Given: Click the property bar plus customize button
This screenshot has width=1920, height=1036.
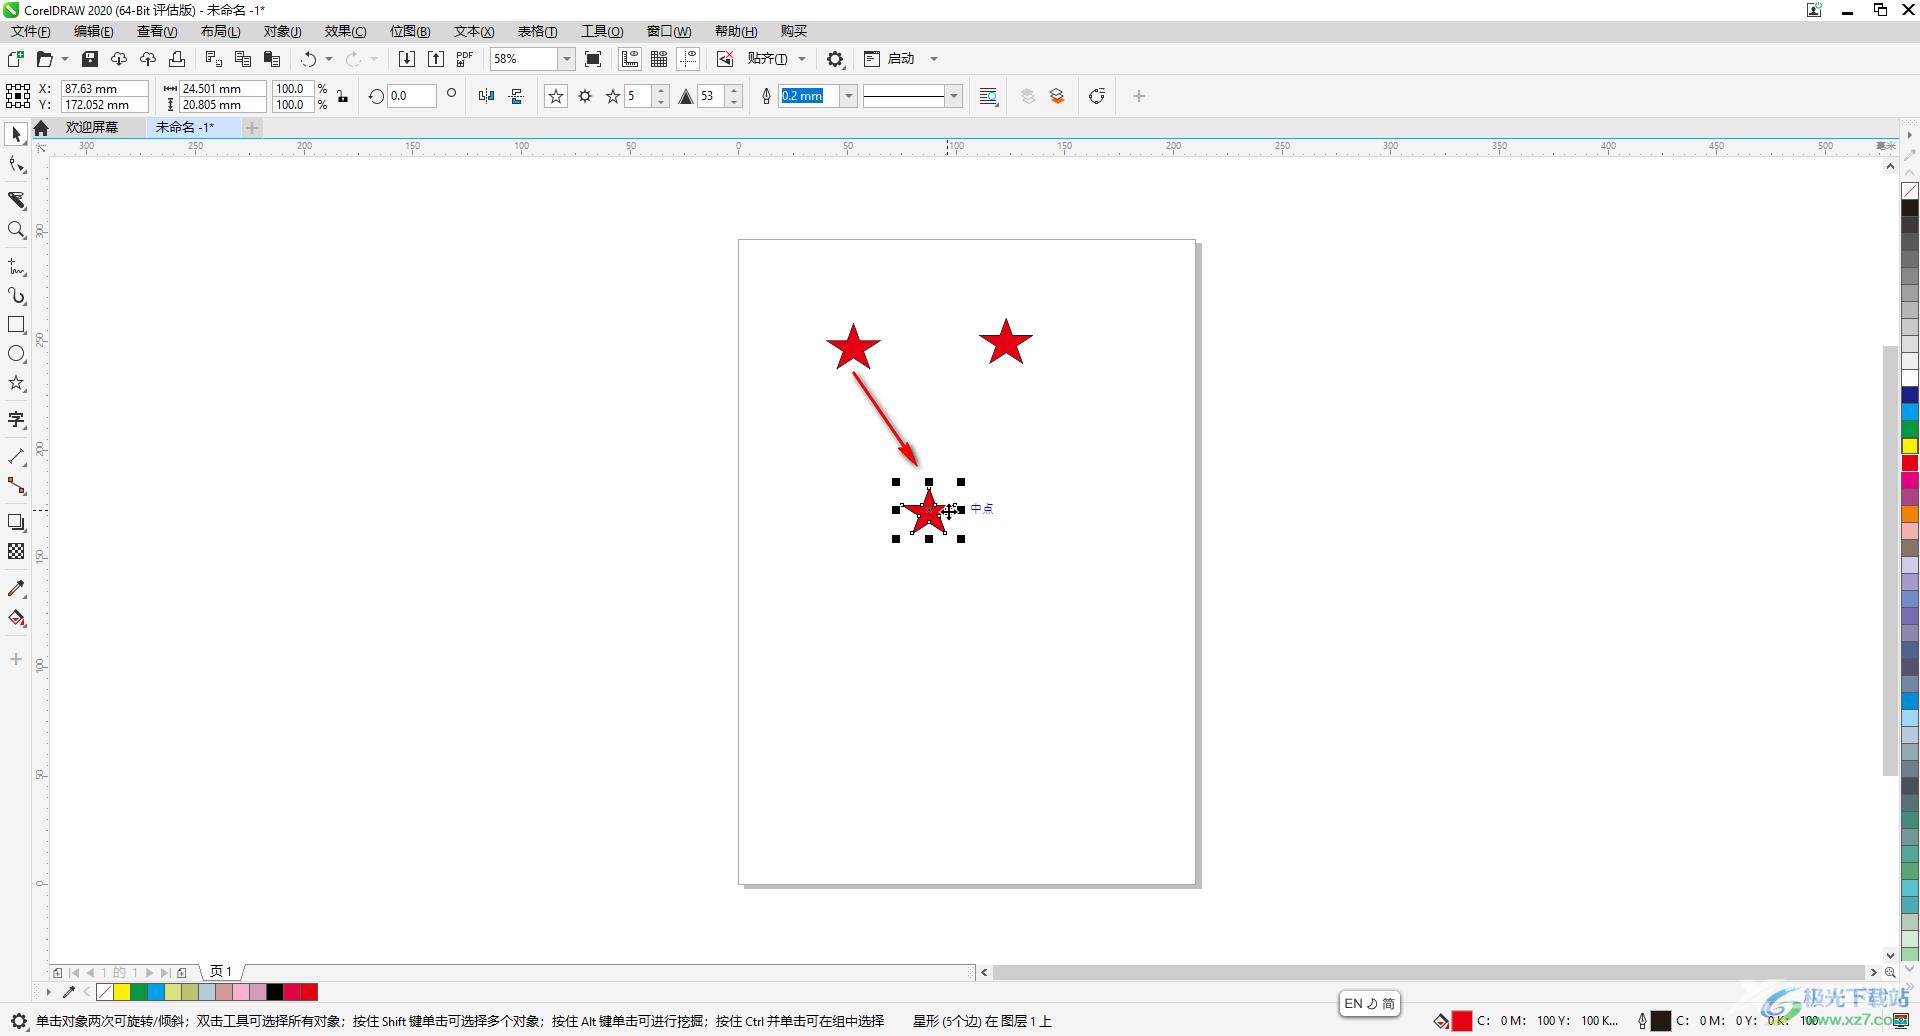Looking at the screenshot, I should 1138,96.
